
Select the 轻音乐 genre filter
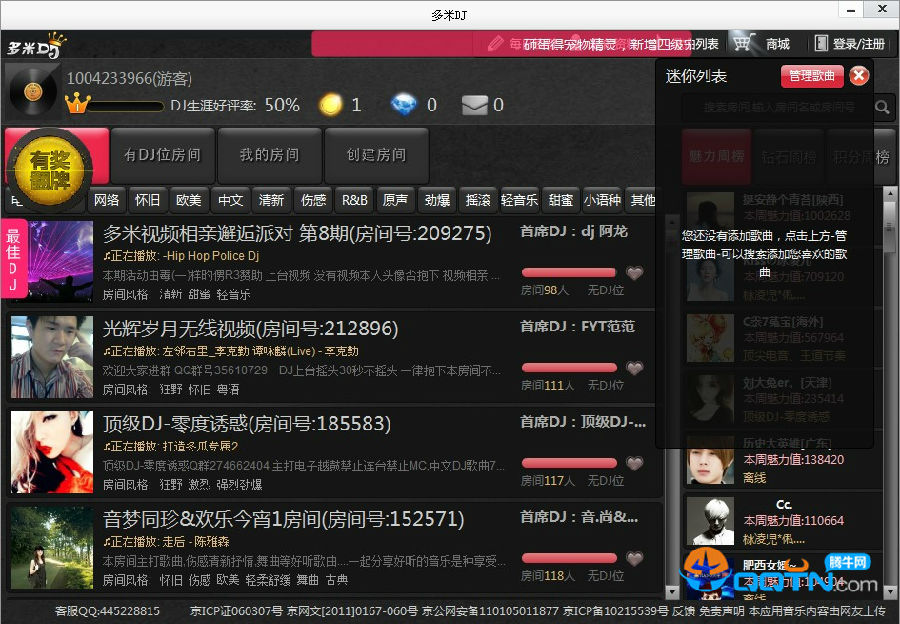coord(519,200)
